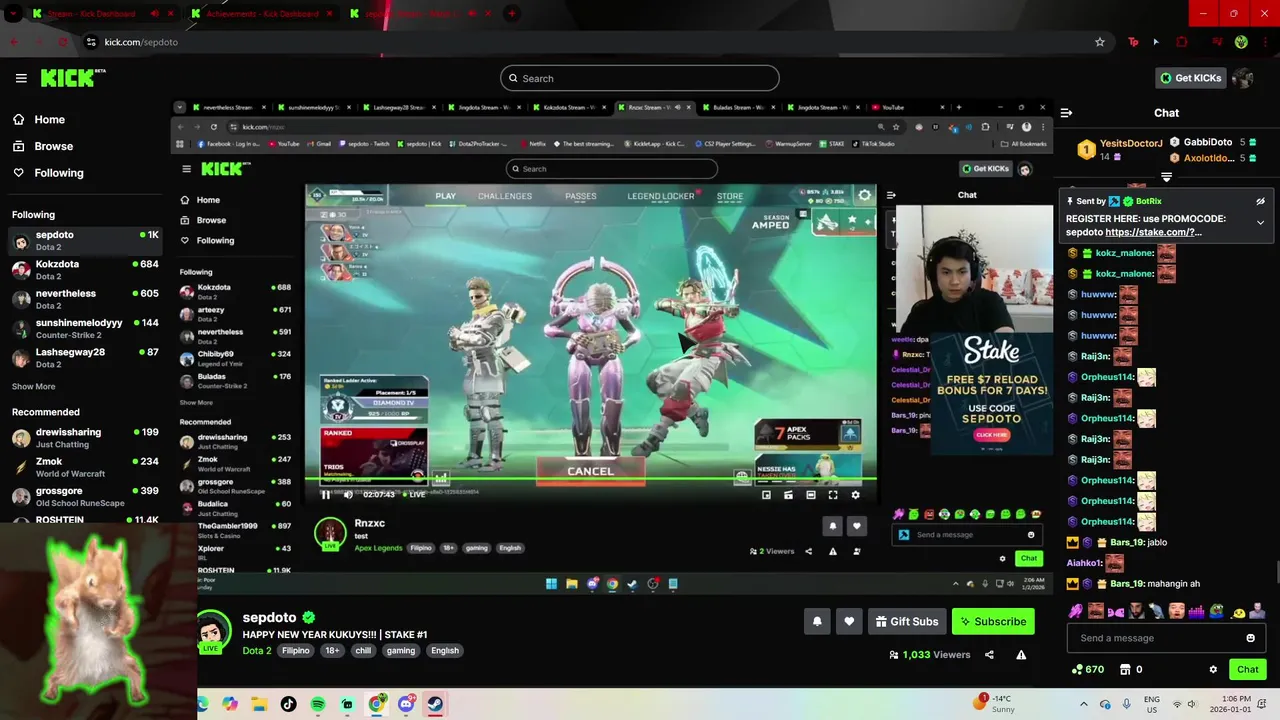Open TikTok from Windows taskbar
The image size is (1280, 720).
(289, 704)
